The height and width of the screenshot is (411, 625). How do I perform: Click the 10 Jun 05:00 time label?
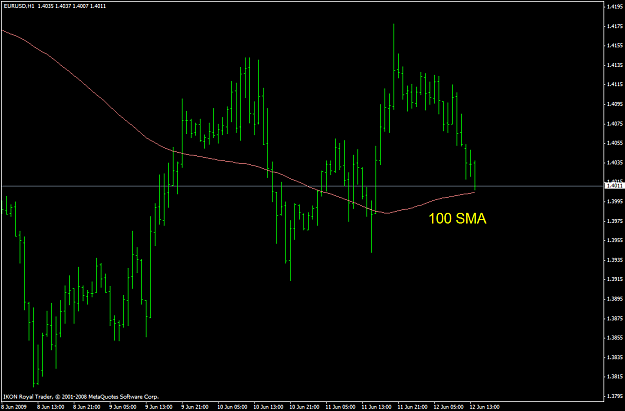[232, 407]
